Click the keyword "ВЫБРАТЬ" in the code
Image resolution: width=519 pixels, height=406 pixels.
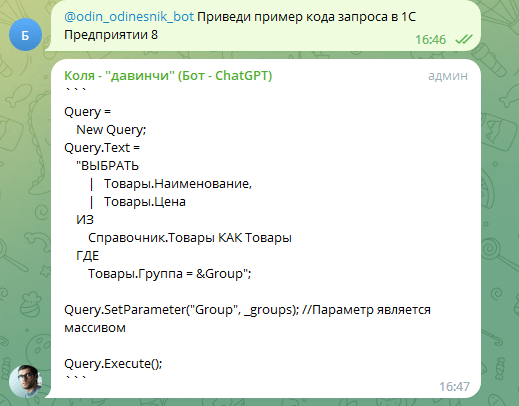click(x=107, y=166)
